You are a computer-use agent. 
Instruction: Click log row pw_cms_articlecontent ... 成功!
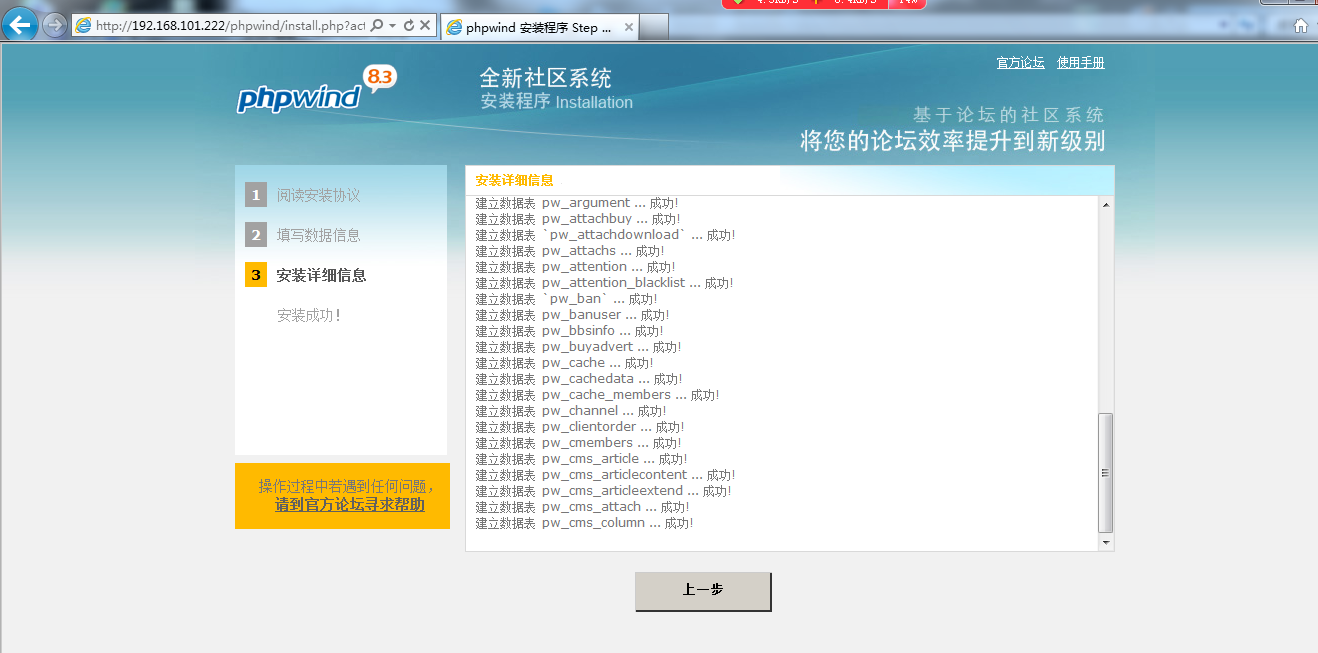coord(605,475)
